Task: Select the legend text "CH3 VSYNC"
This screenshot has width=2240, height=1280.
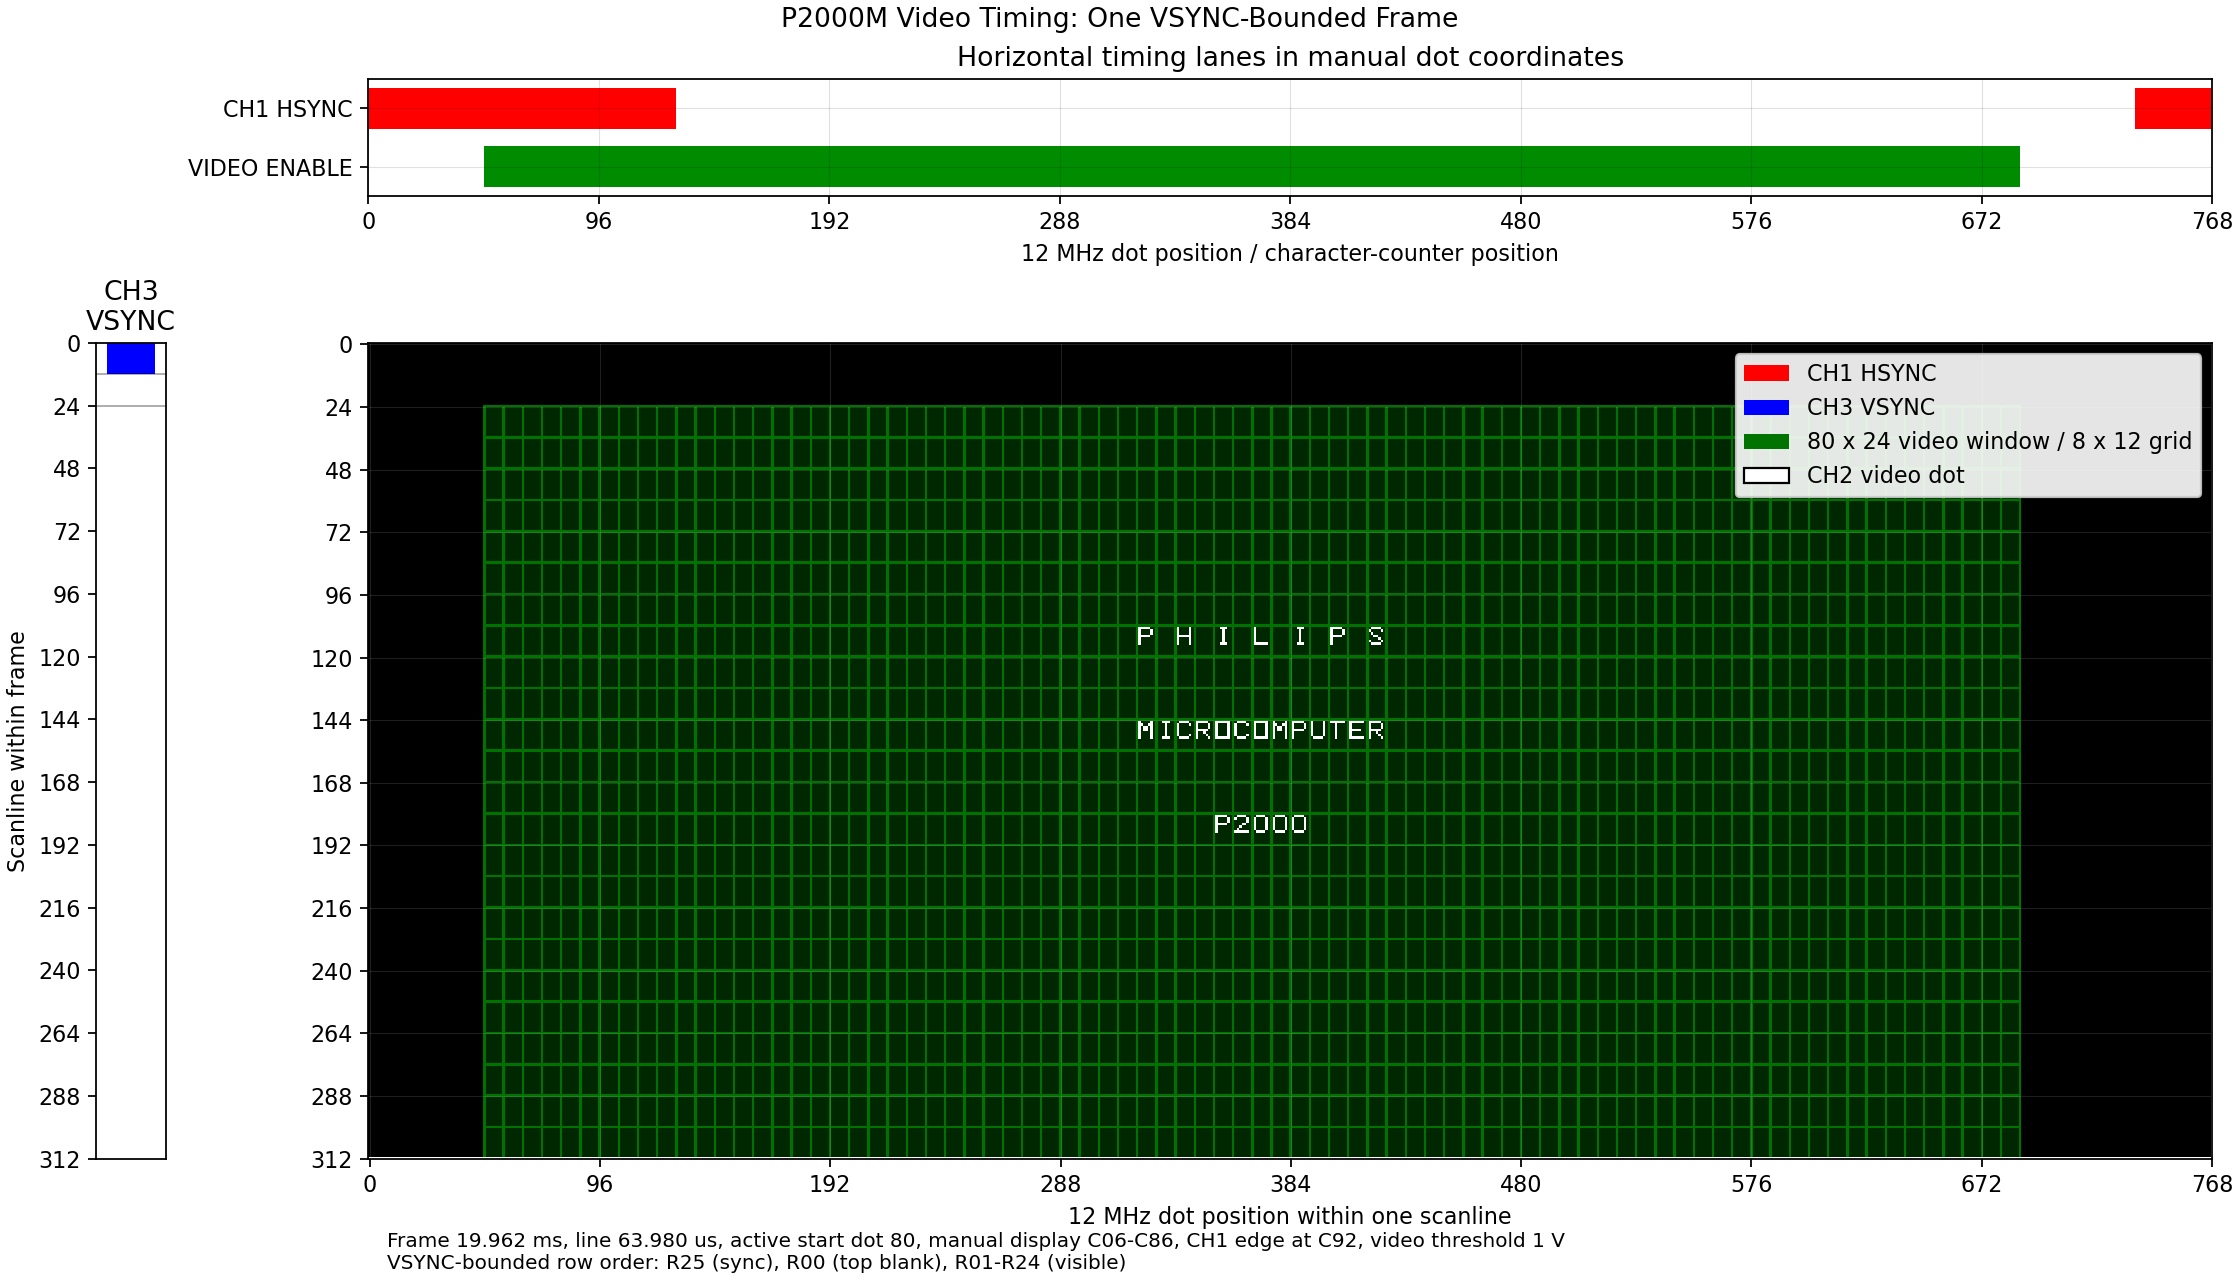Action: (x=1870, y=407)
